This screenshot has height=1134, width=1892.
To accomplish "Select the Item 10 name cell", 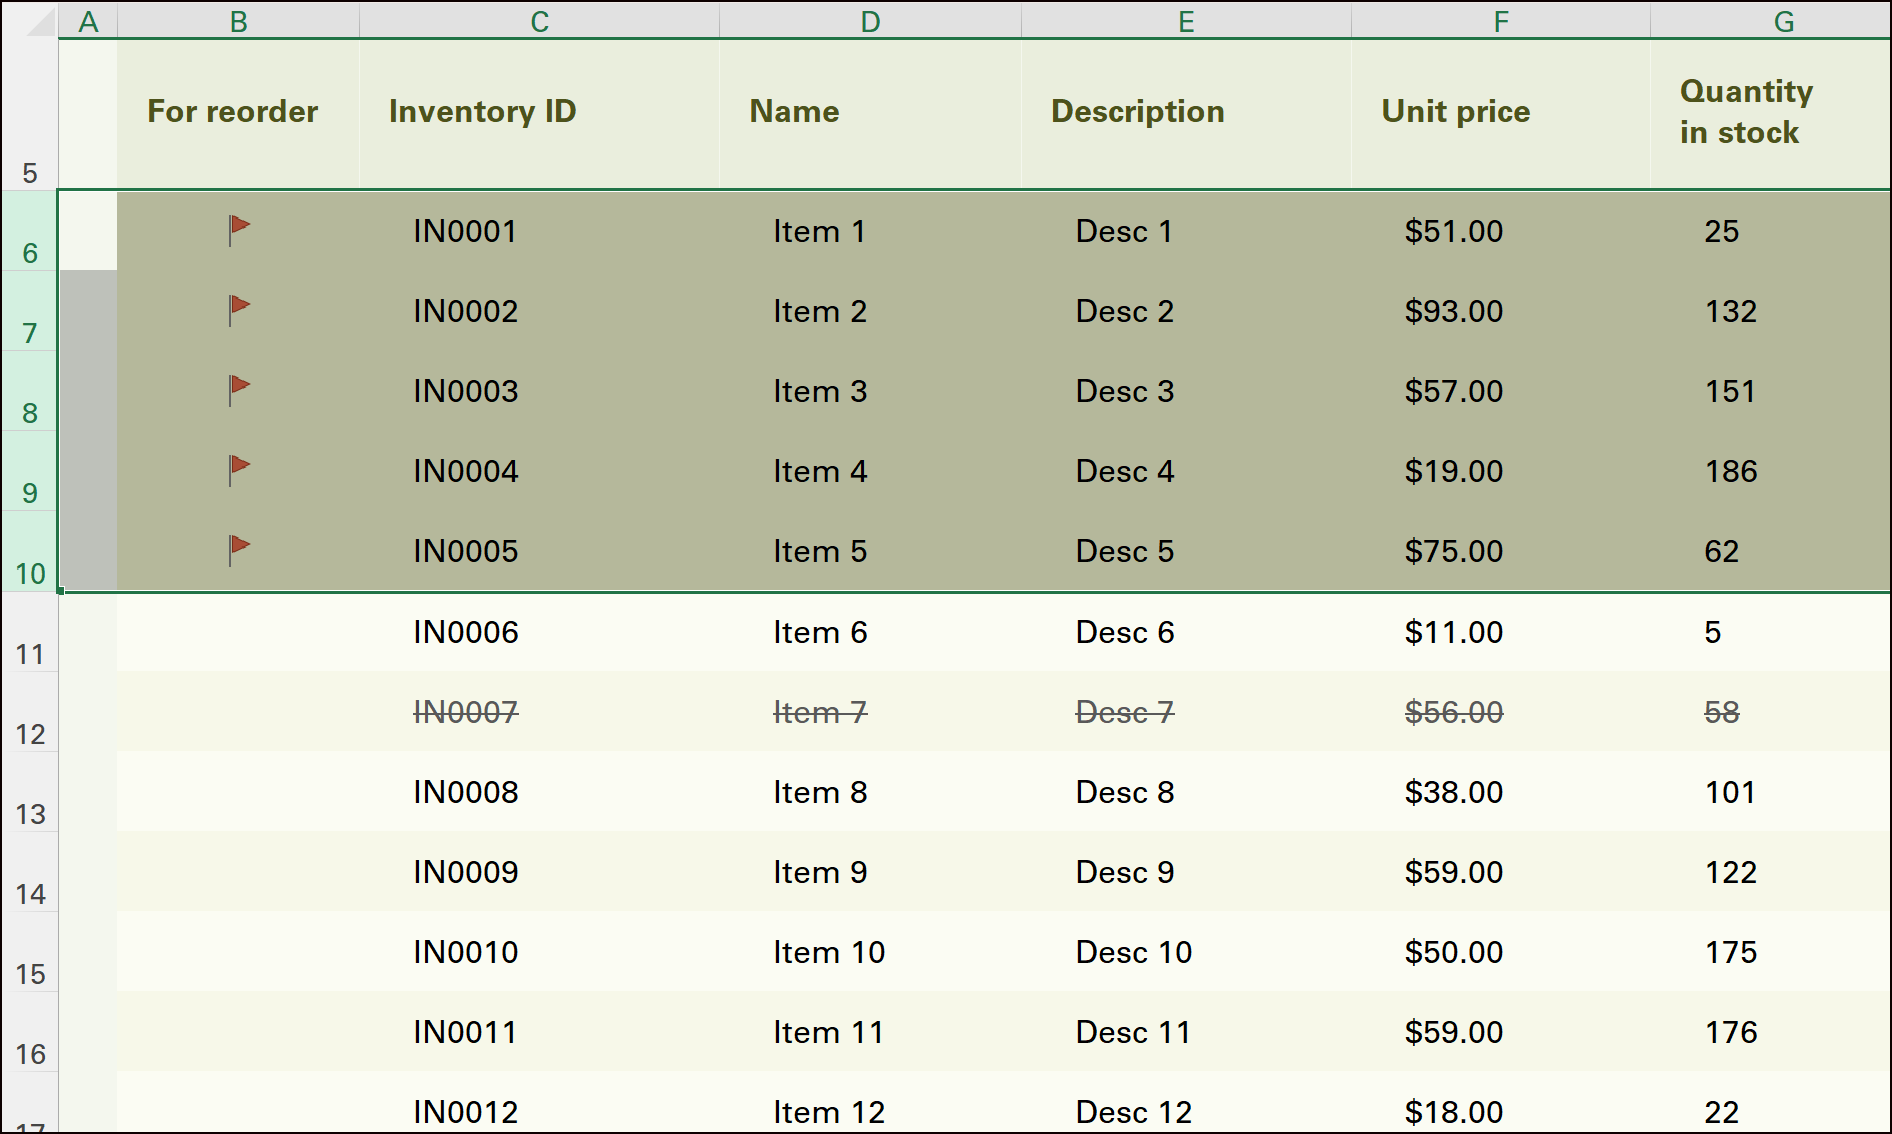I will pyautogui.click(x=829, y=952).
